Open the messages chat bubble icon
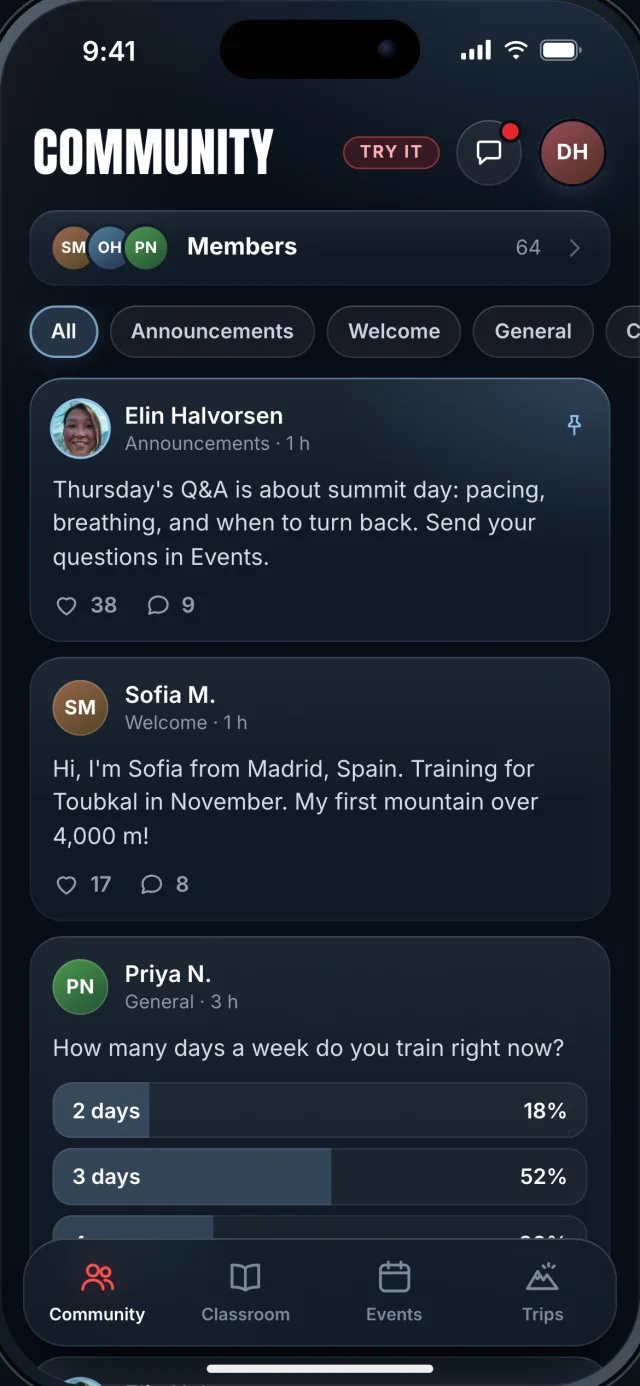 pos(489,152)
